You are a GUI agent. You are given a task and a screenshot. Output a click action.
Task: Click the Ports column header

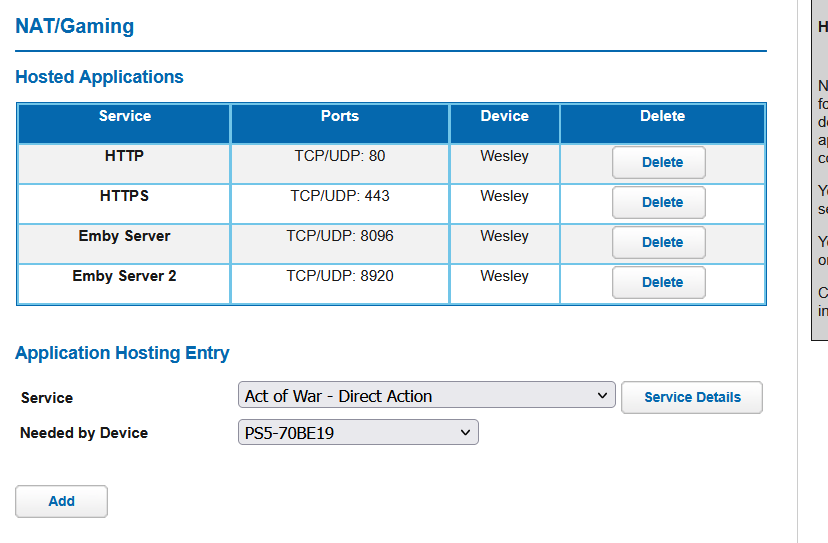(340, 116)
